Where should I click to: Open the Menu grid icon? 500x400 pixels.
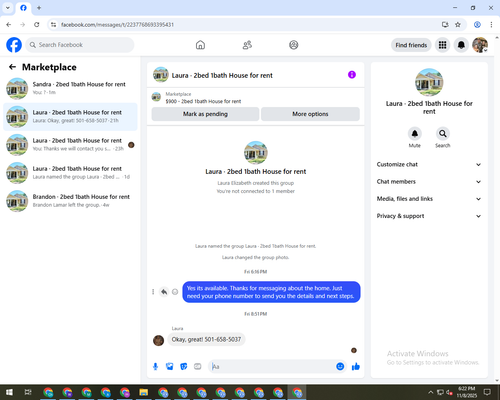442,45
